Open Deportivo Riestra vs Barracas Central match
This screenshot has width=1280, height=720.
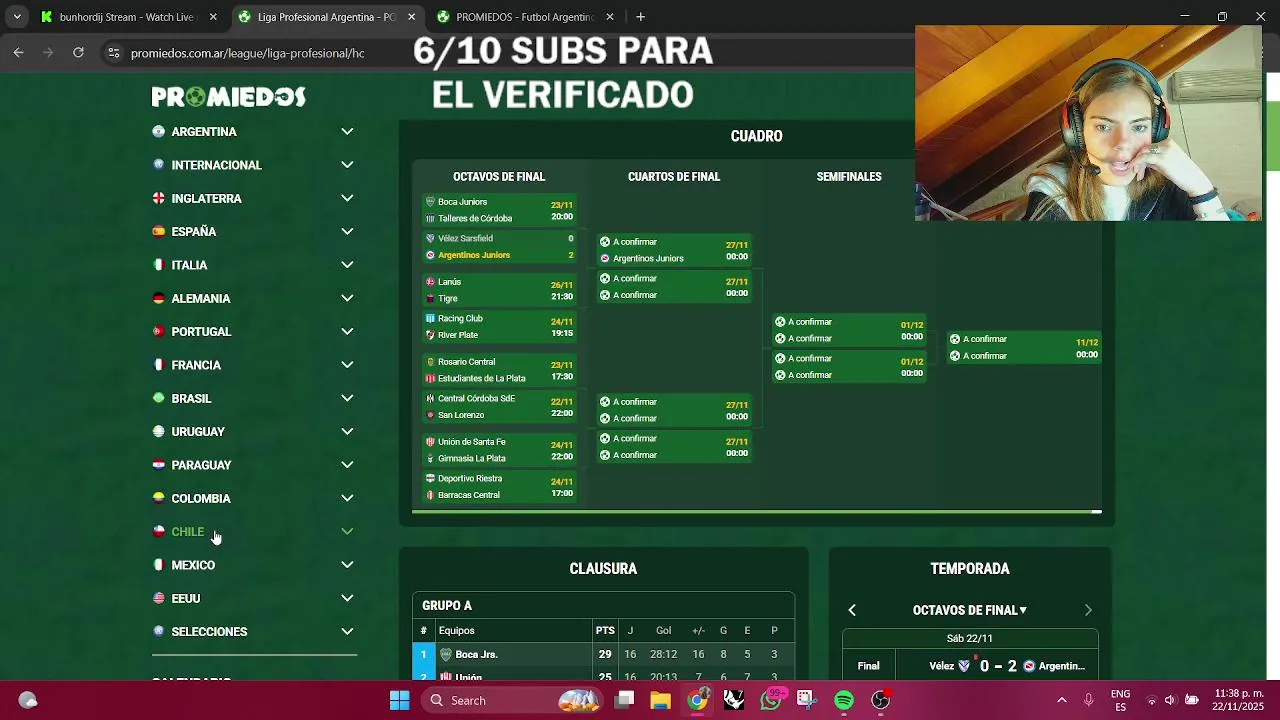[499, 487]
